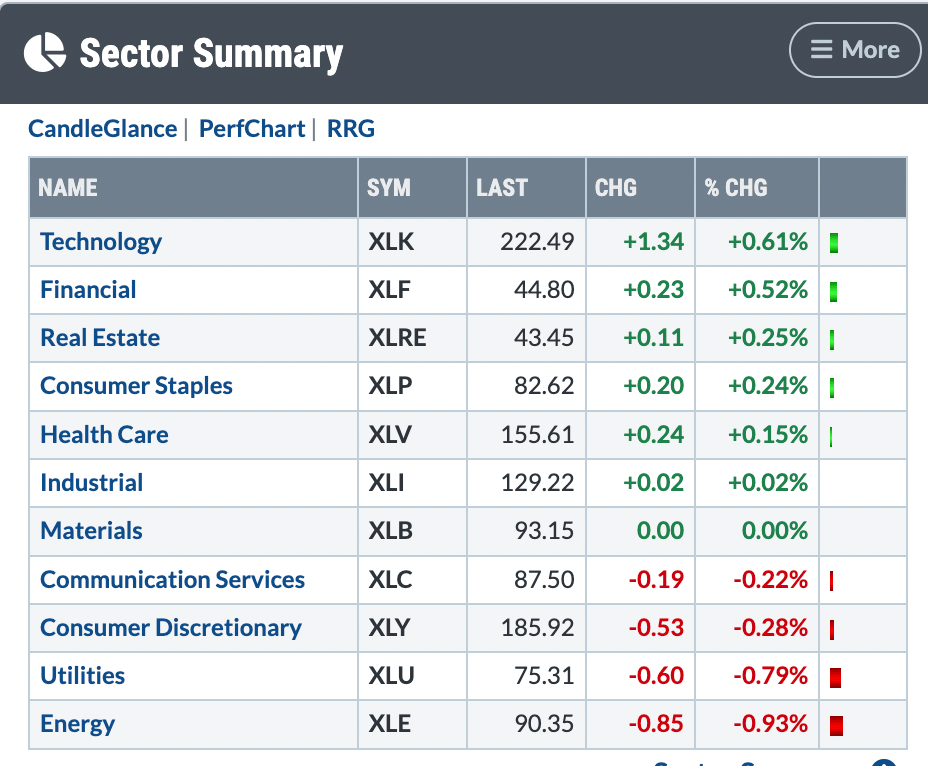Click the Sector Summary pie chart icon
928x766 pixels.
45,52
